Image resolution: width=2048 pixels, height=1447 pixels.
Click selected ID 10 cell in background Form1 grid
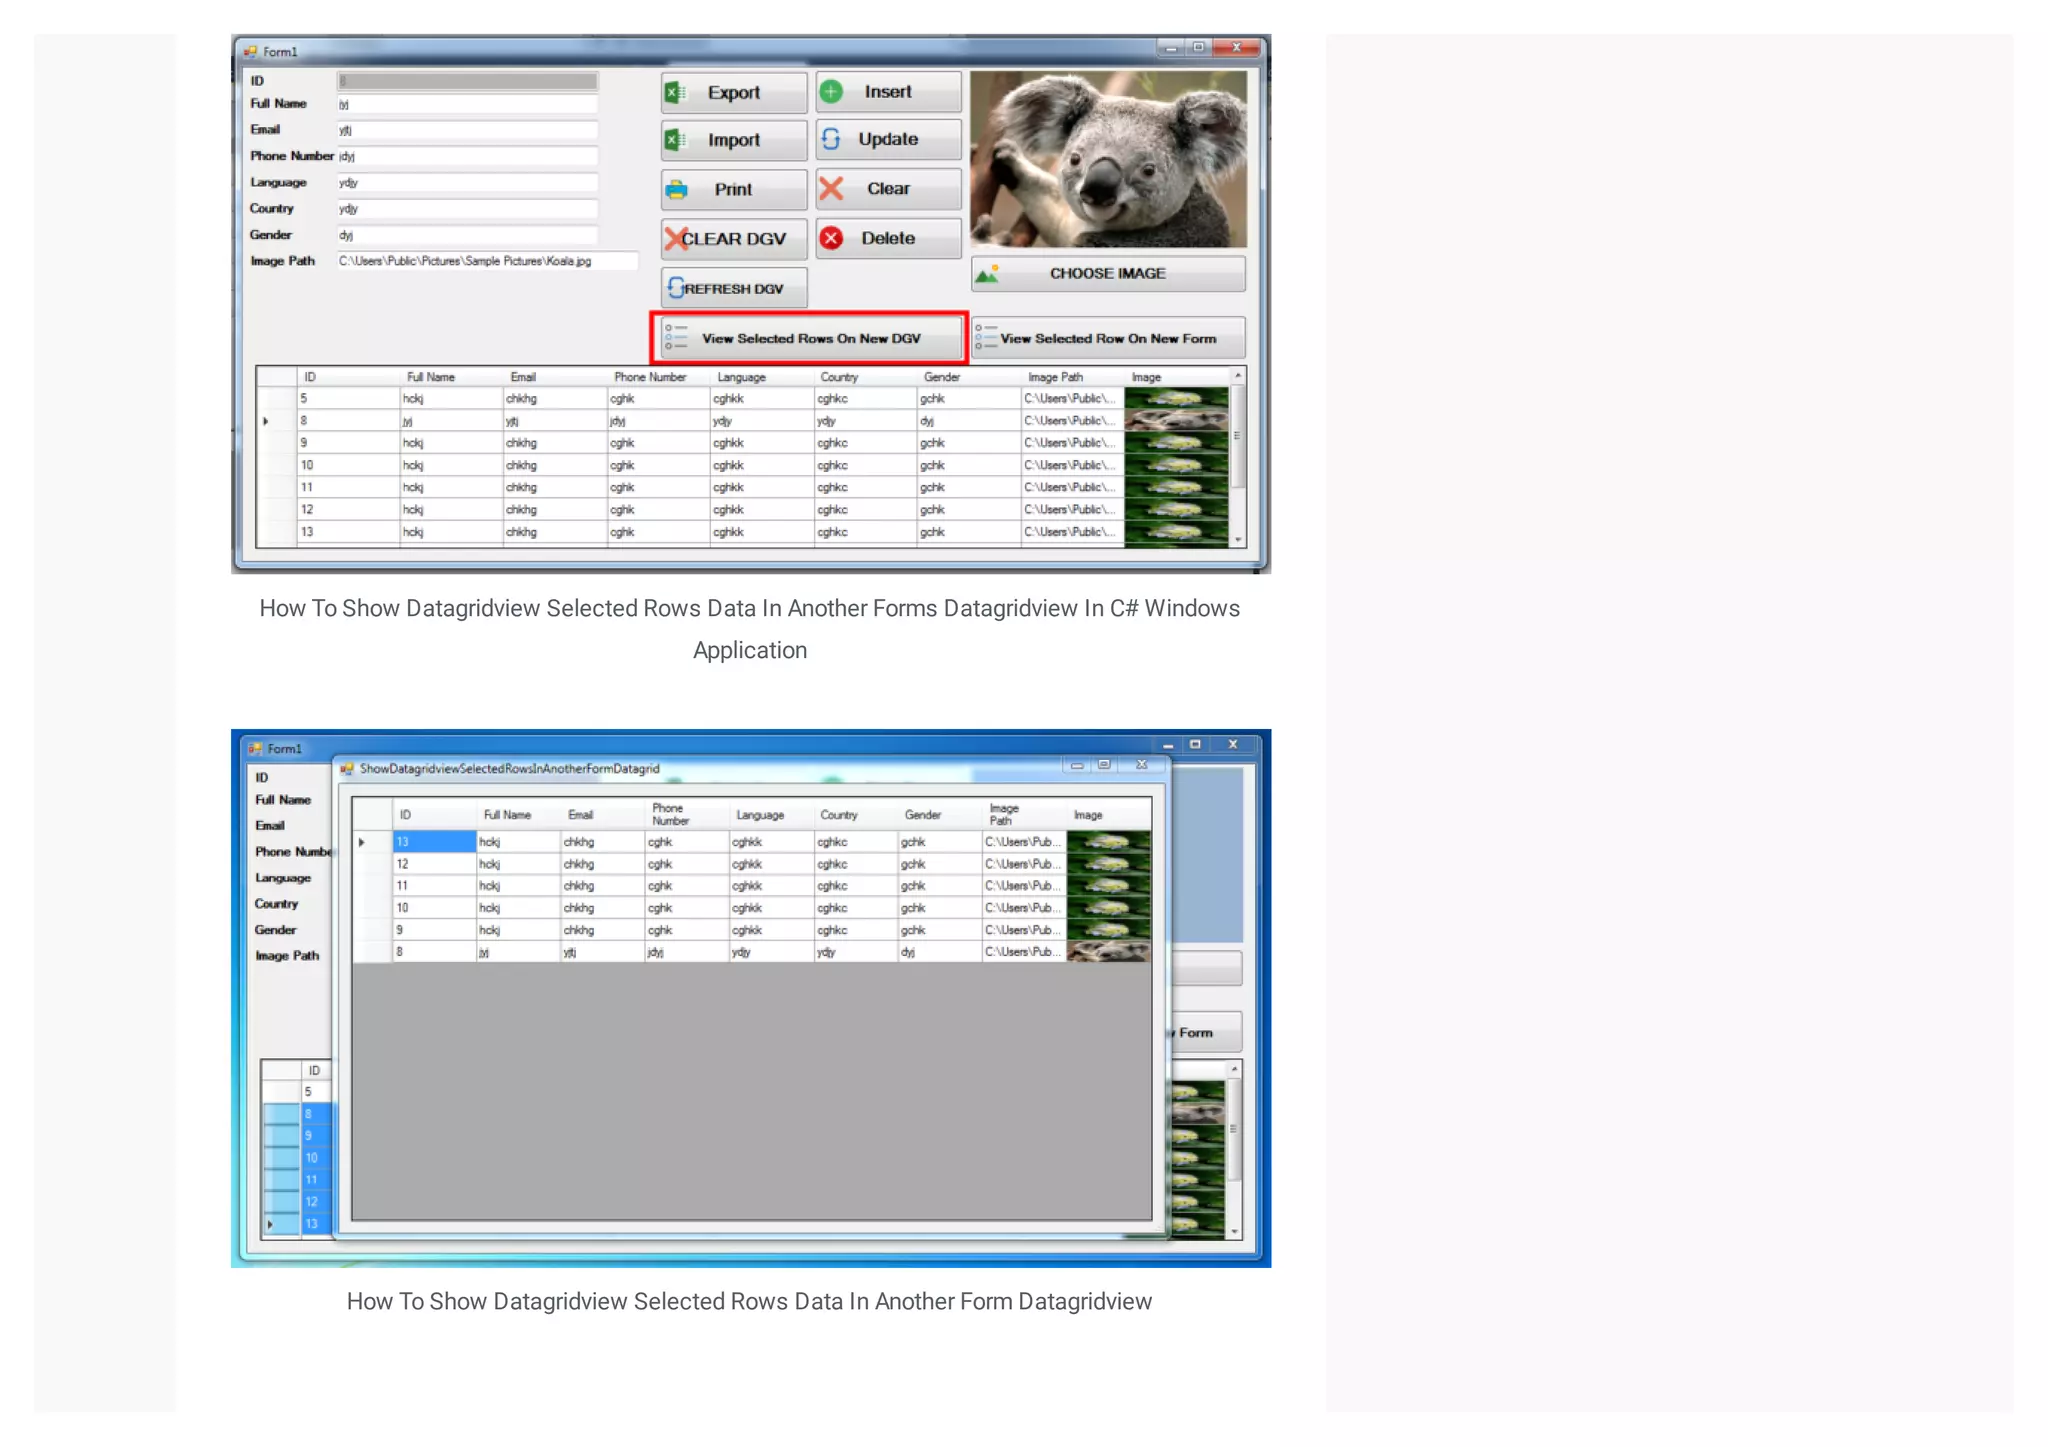pos(316,1158)
